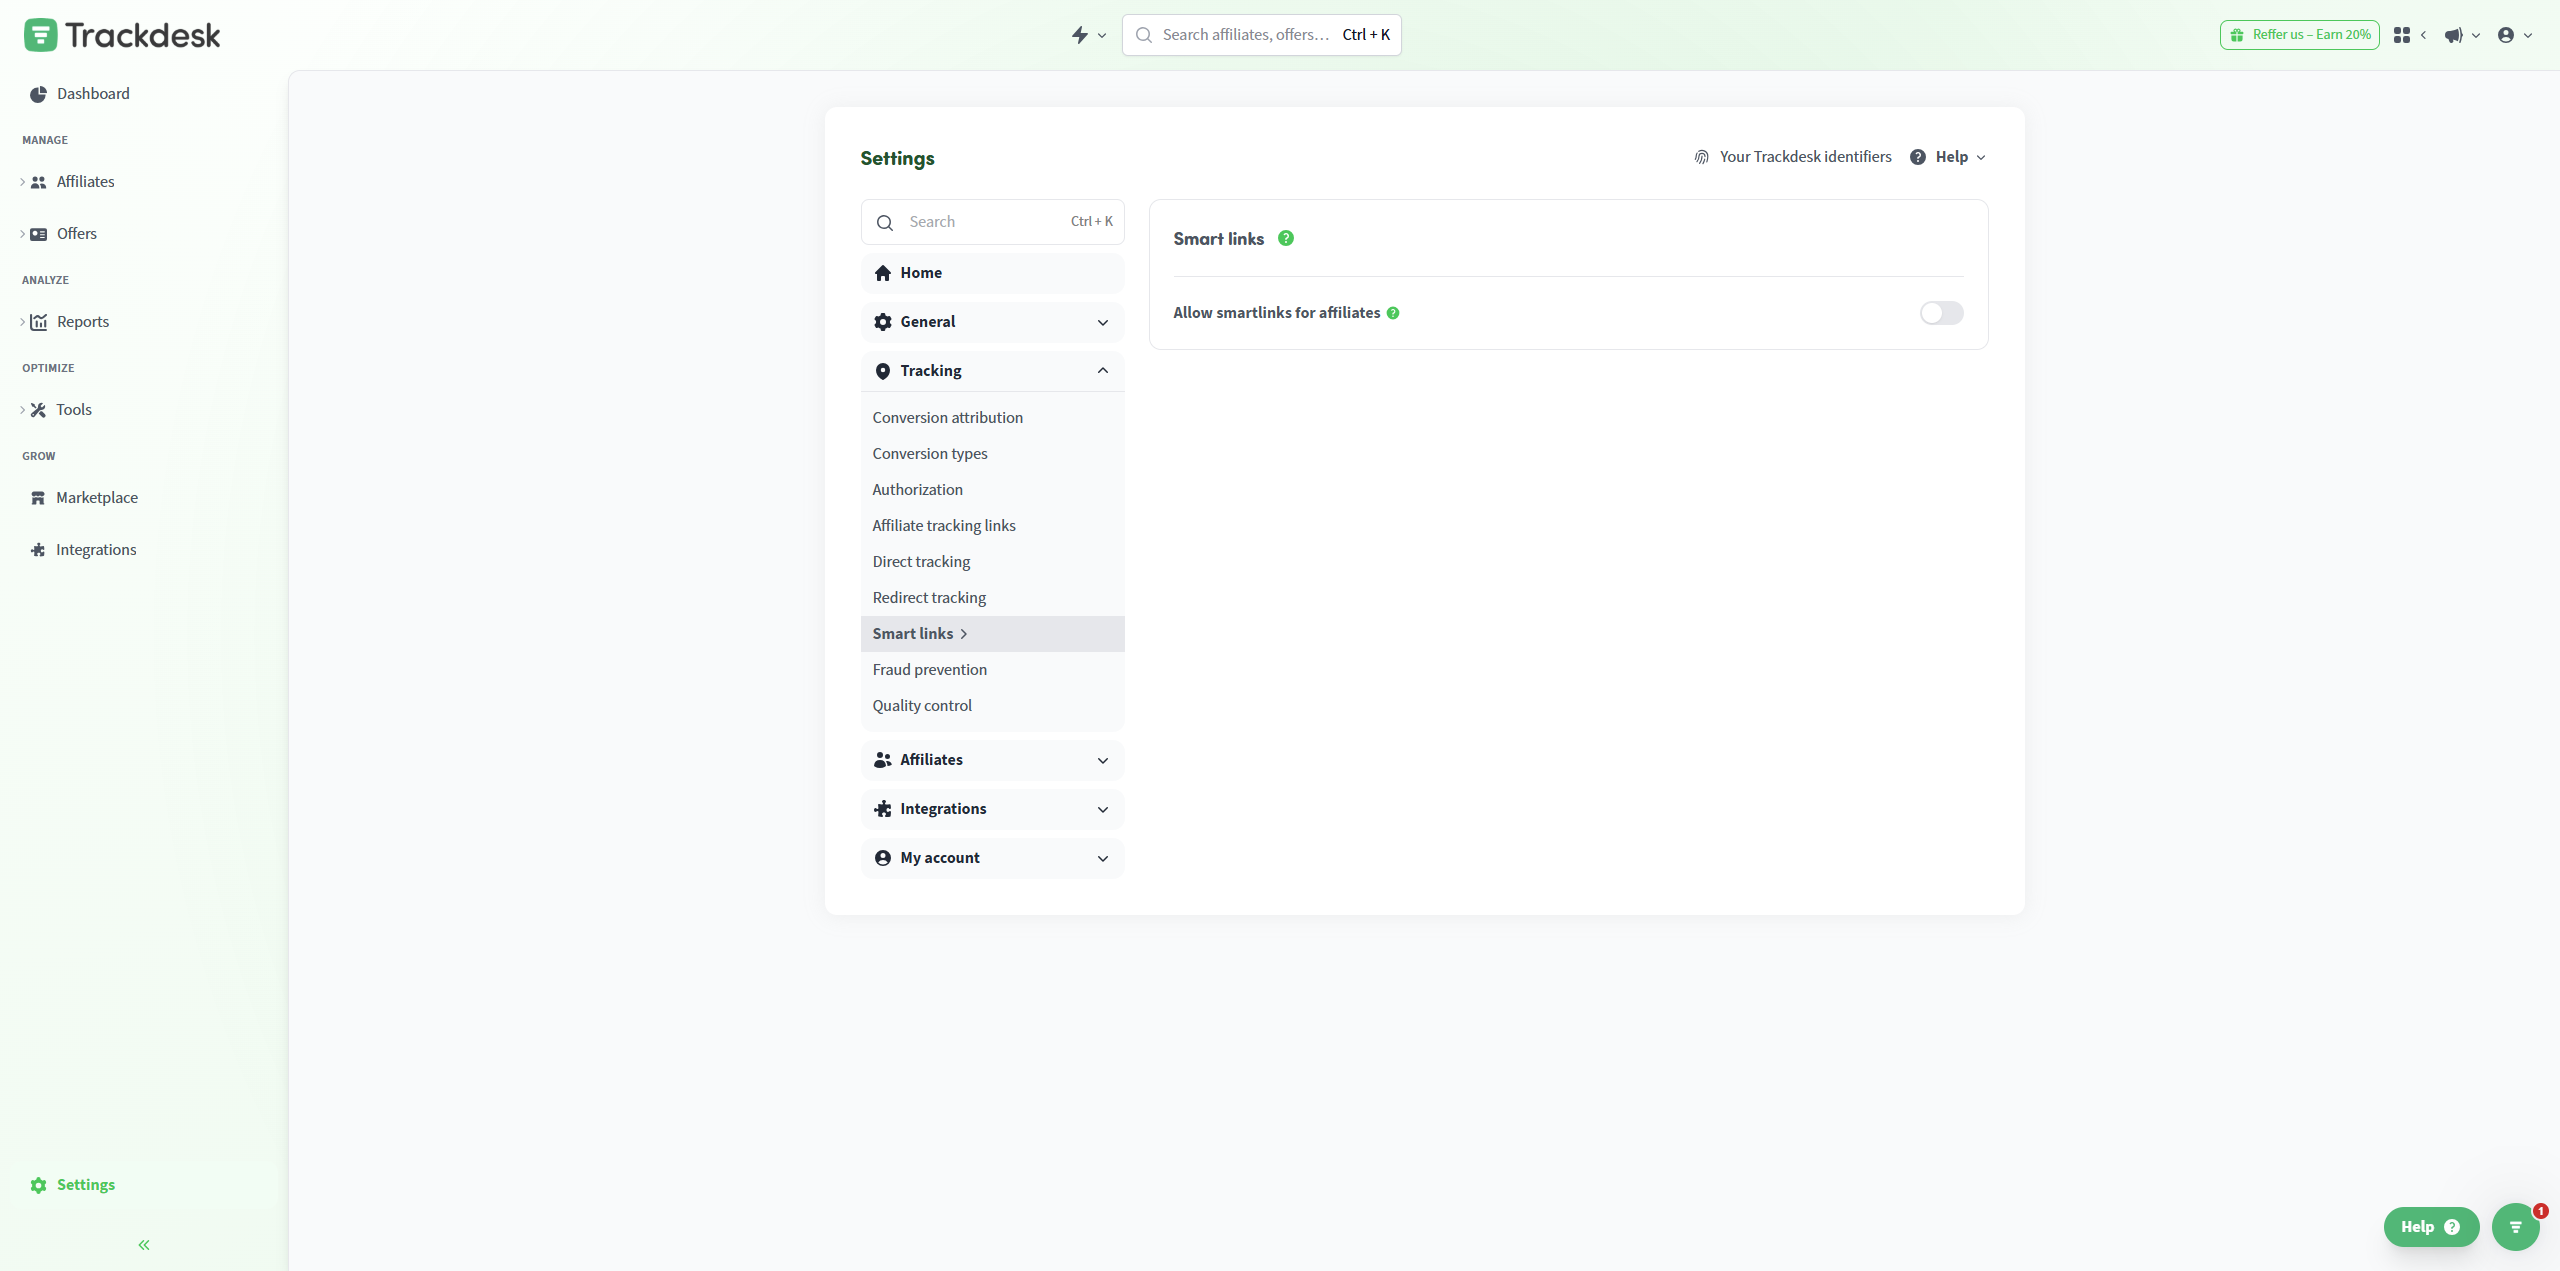Image resolution: width=2560 pixels, height=1271 pixels.
Task: Click the apps grid icon in header
Action: 2402,35
